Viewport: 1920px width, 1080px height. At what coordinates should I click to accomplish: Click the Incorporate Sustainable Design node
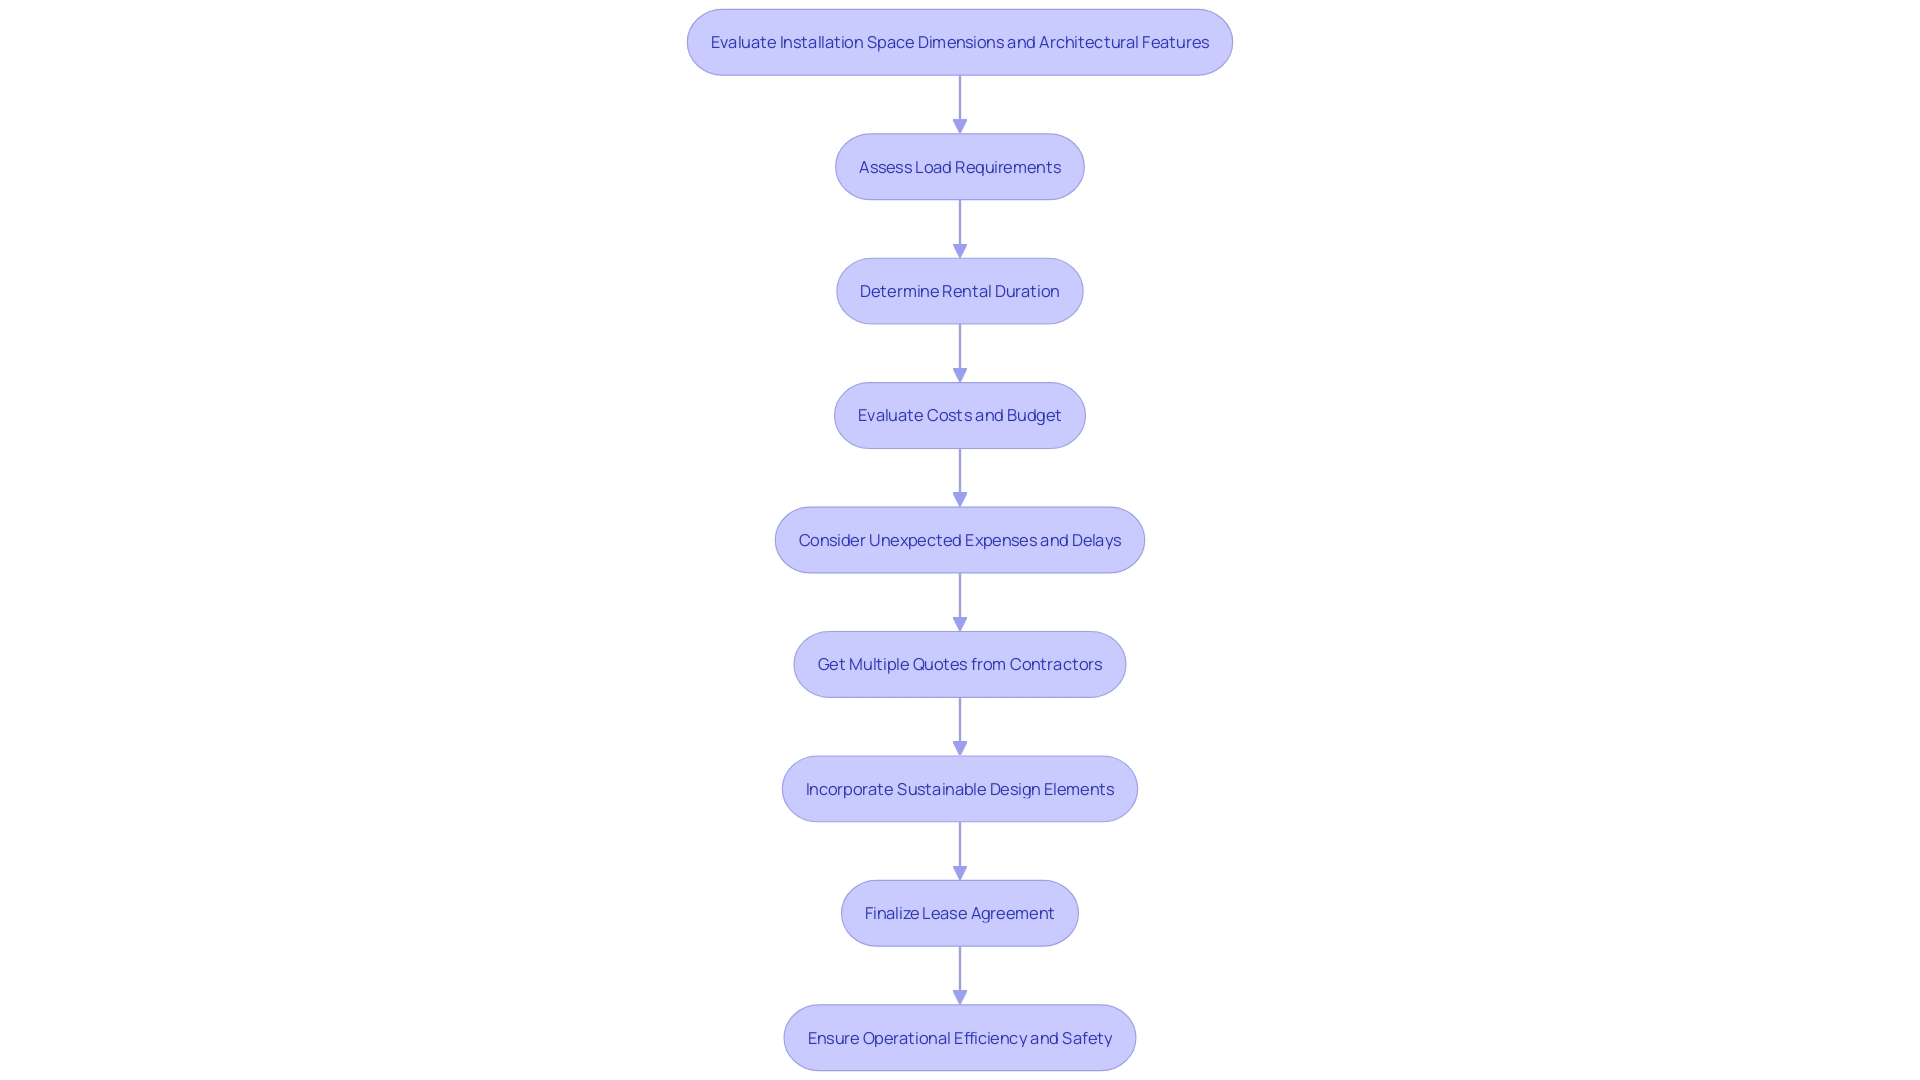[x=960, y=787]
